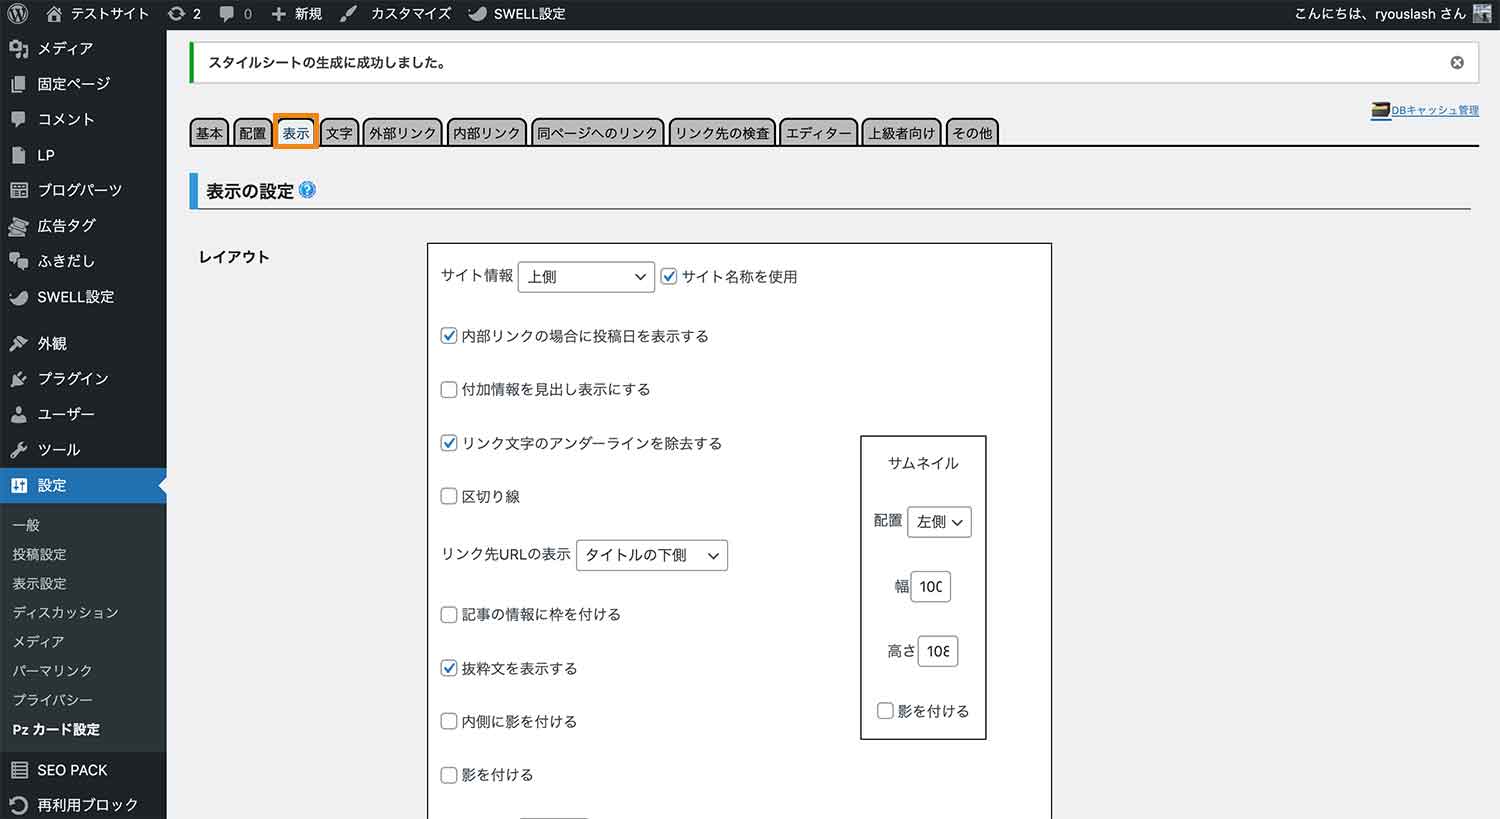
Task: Click the SWELL設定 icon in the admin bar
Action: click(x=477, y=13)
